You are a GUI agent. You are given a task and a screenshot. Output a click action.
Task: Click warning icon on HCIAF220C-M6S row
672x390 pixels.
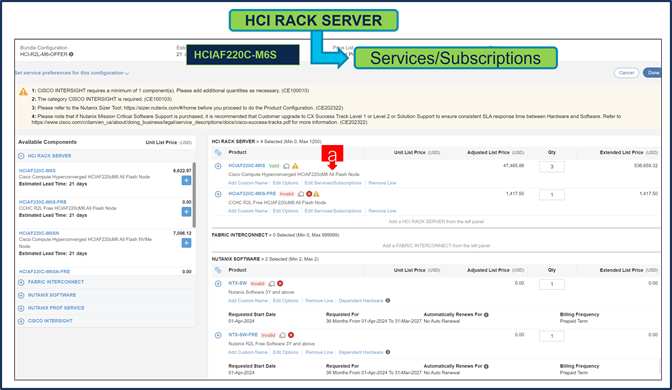click(295, 166)
